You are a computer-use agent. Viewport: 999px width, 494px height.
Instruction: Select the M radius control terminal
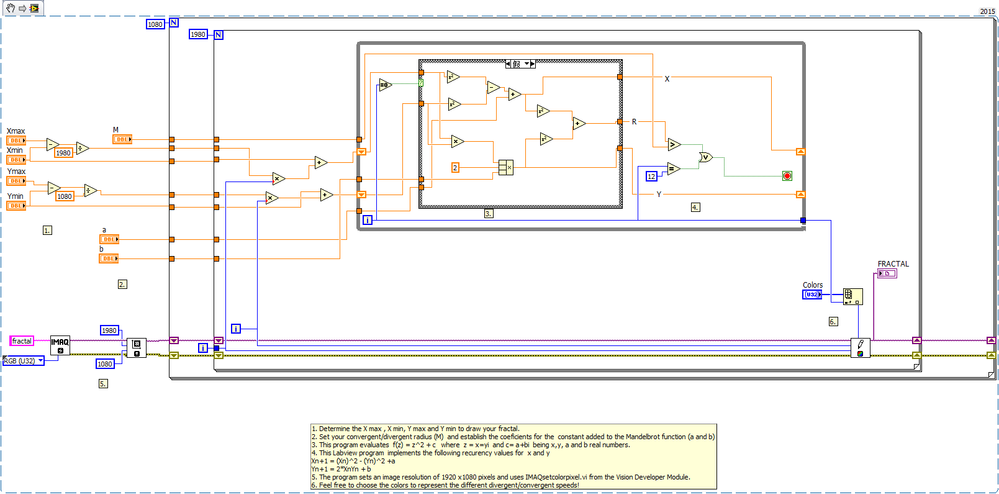(x=122, y=139)
